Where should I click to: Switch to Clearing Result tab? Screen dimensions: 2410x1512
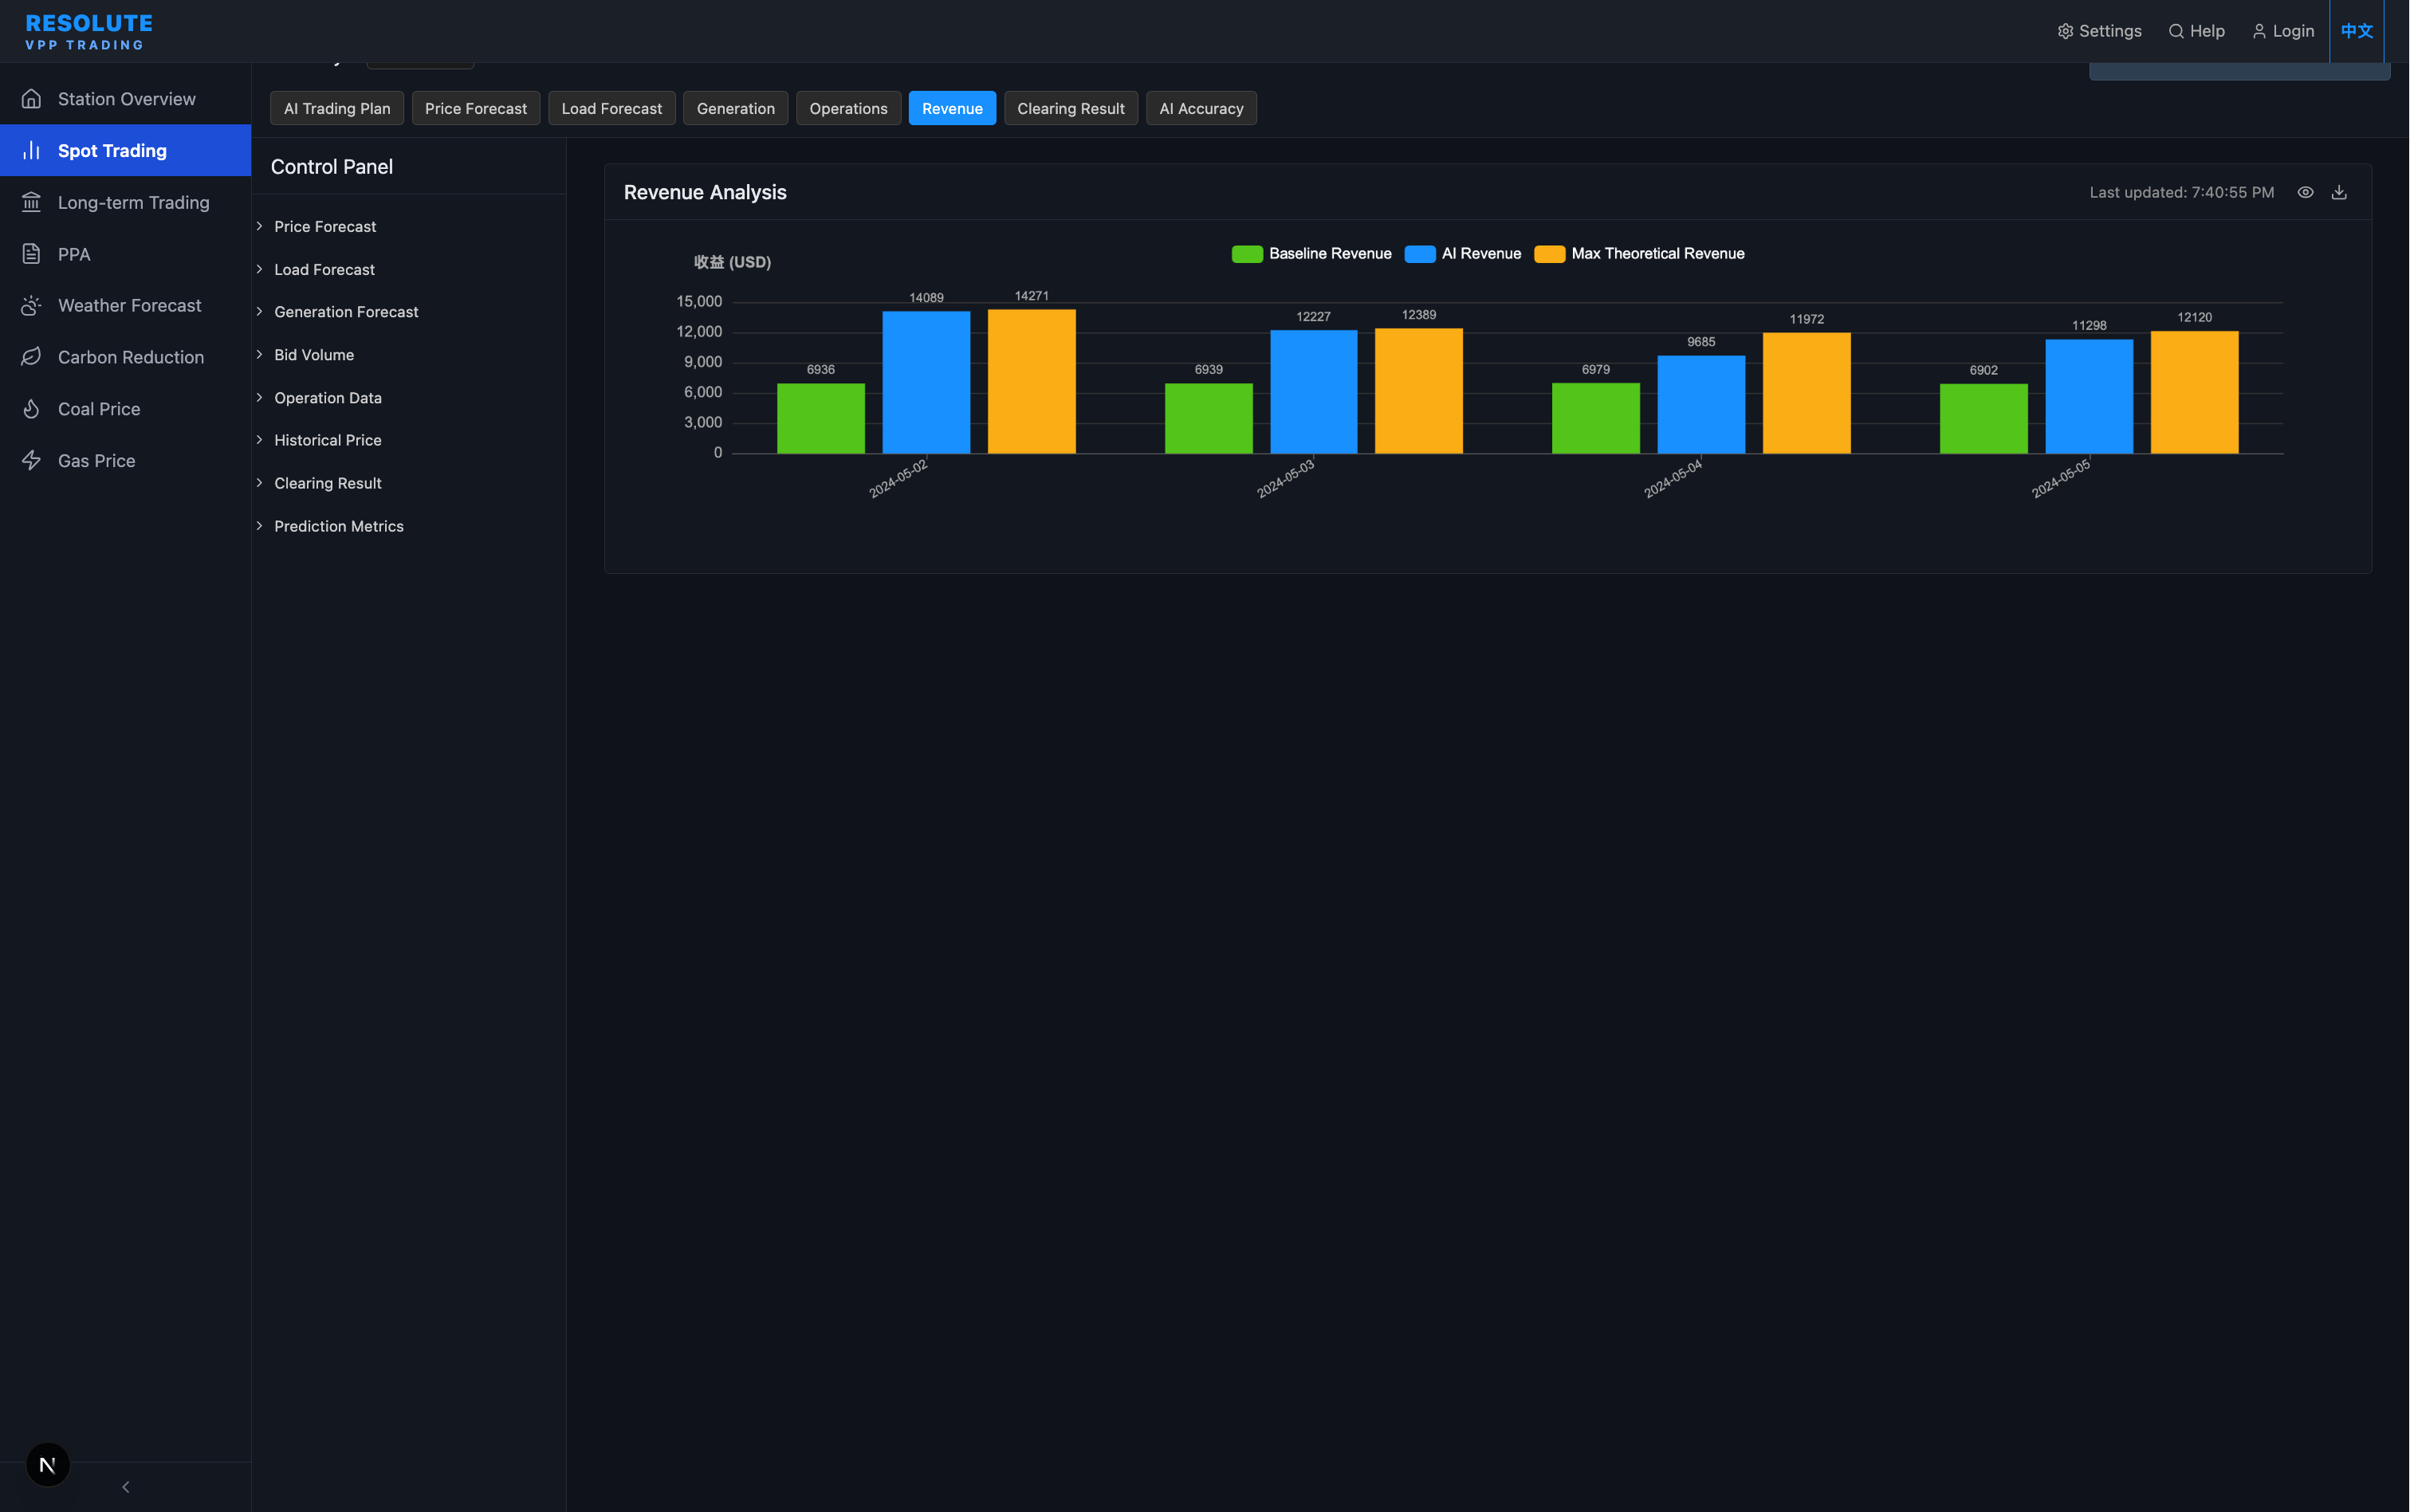[x=1071, y=108]
